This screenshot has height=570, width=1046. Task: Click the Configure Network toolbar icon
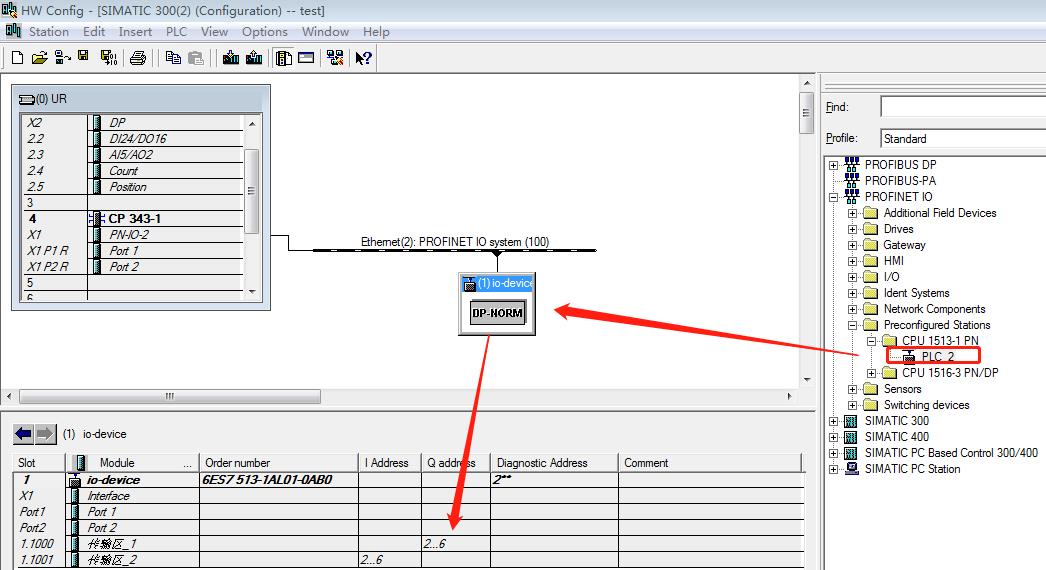tap(335, 58)
